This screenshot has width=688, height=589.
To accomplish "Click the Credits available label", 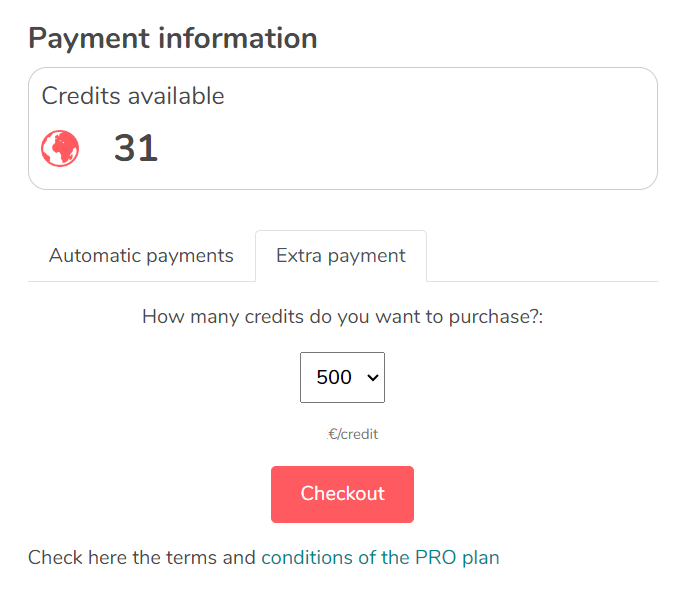I will click(x=133, y=96).
